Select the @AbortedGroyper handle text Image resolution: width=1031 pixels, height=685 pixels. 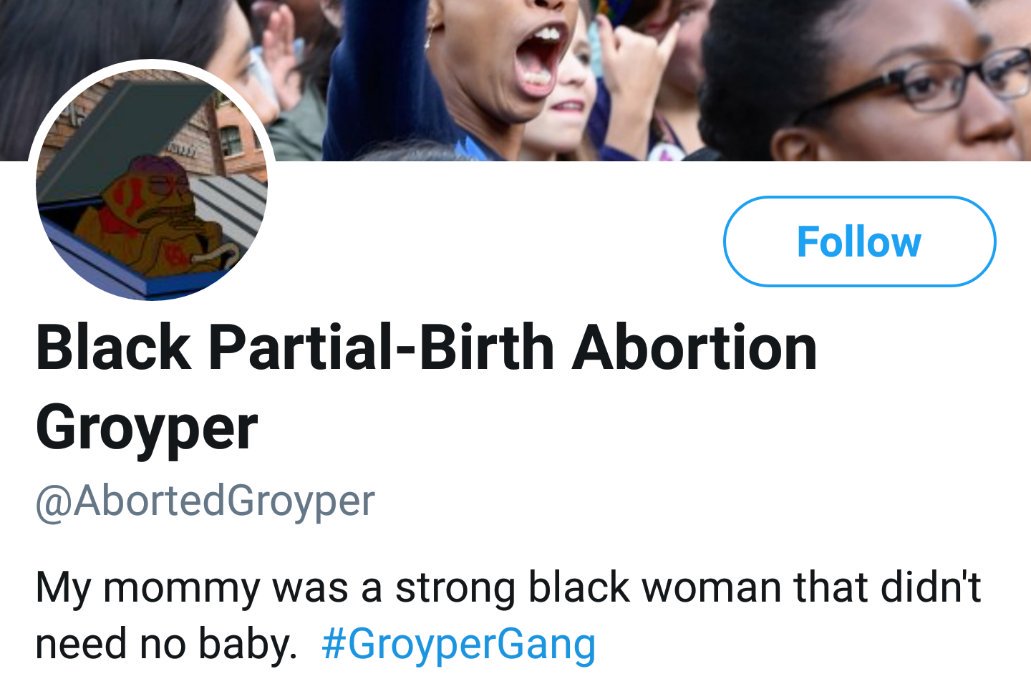tap(205, 501)
